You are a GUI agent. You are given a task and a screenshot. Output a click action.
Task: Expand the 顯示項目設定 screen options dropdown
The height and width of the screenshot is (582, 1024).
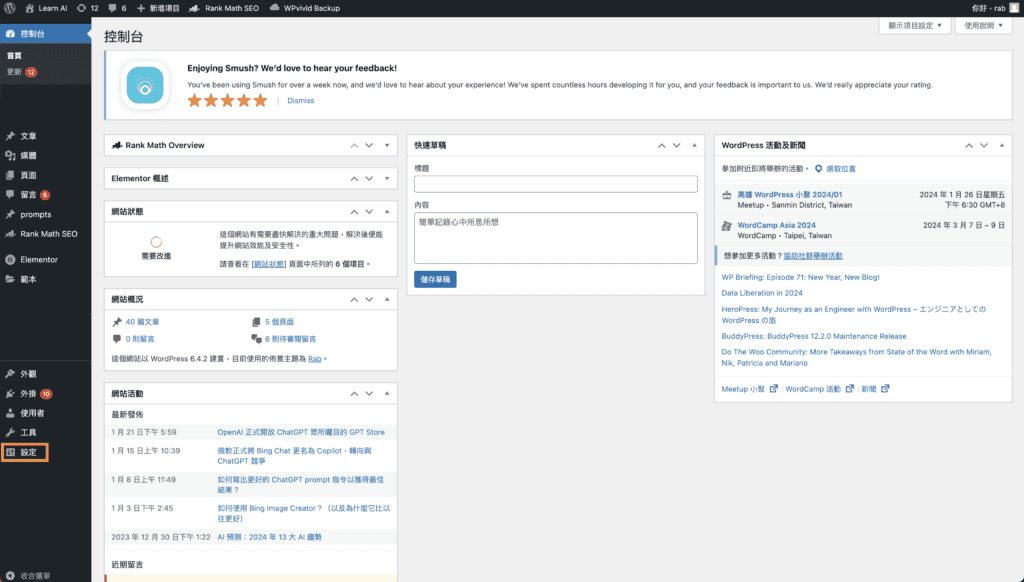[x=914, y=26]
